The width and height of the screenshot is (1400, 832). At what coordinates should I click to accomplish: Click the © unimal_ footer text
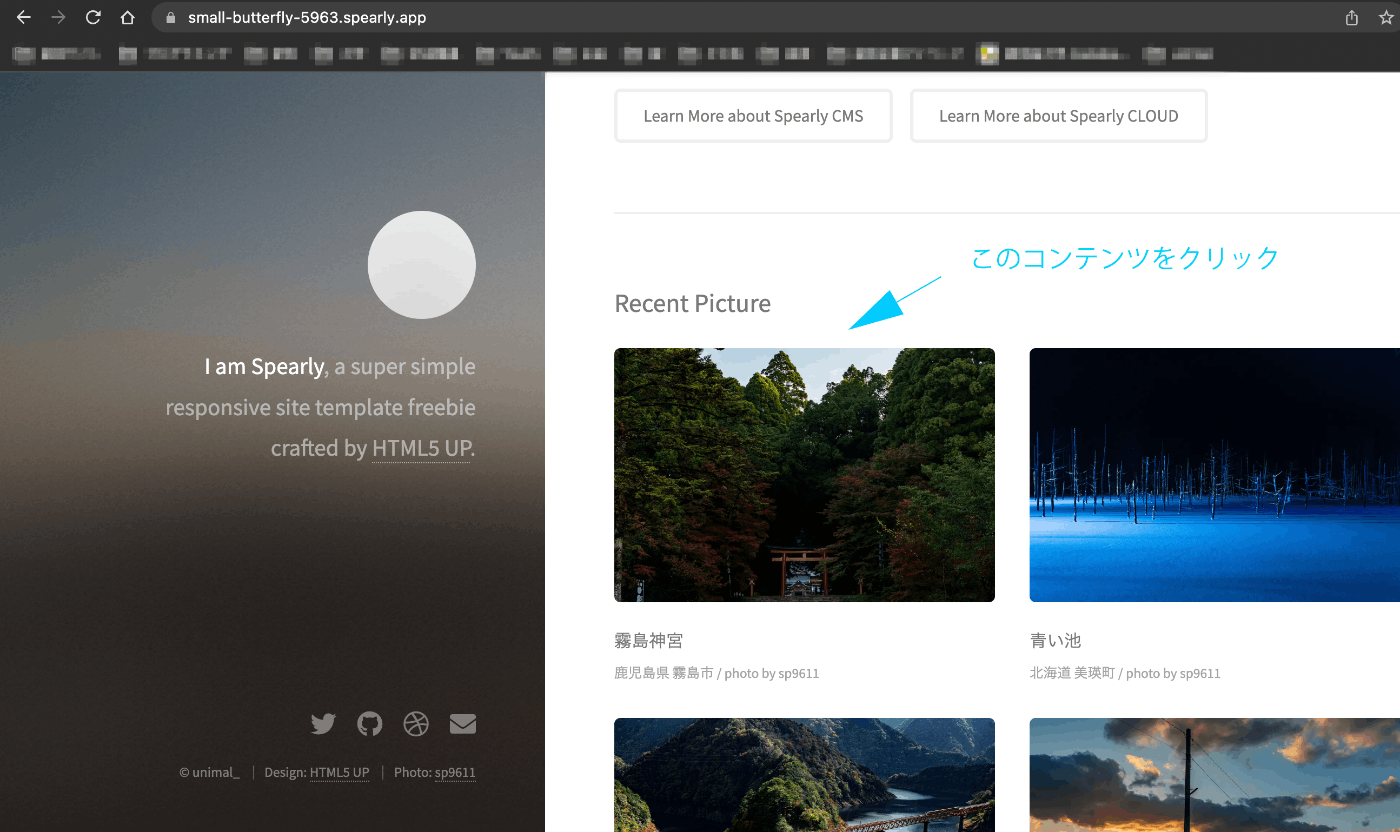pos(209,773)
